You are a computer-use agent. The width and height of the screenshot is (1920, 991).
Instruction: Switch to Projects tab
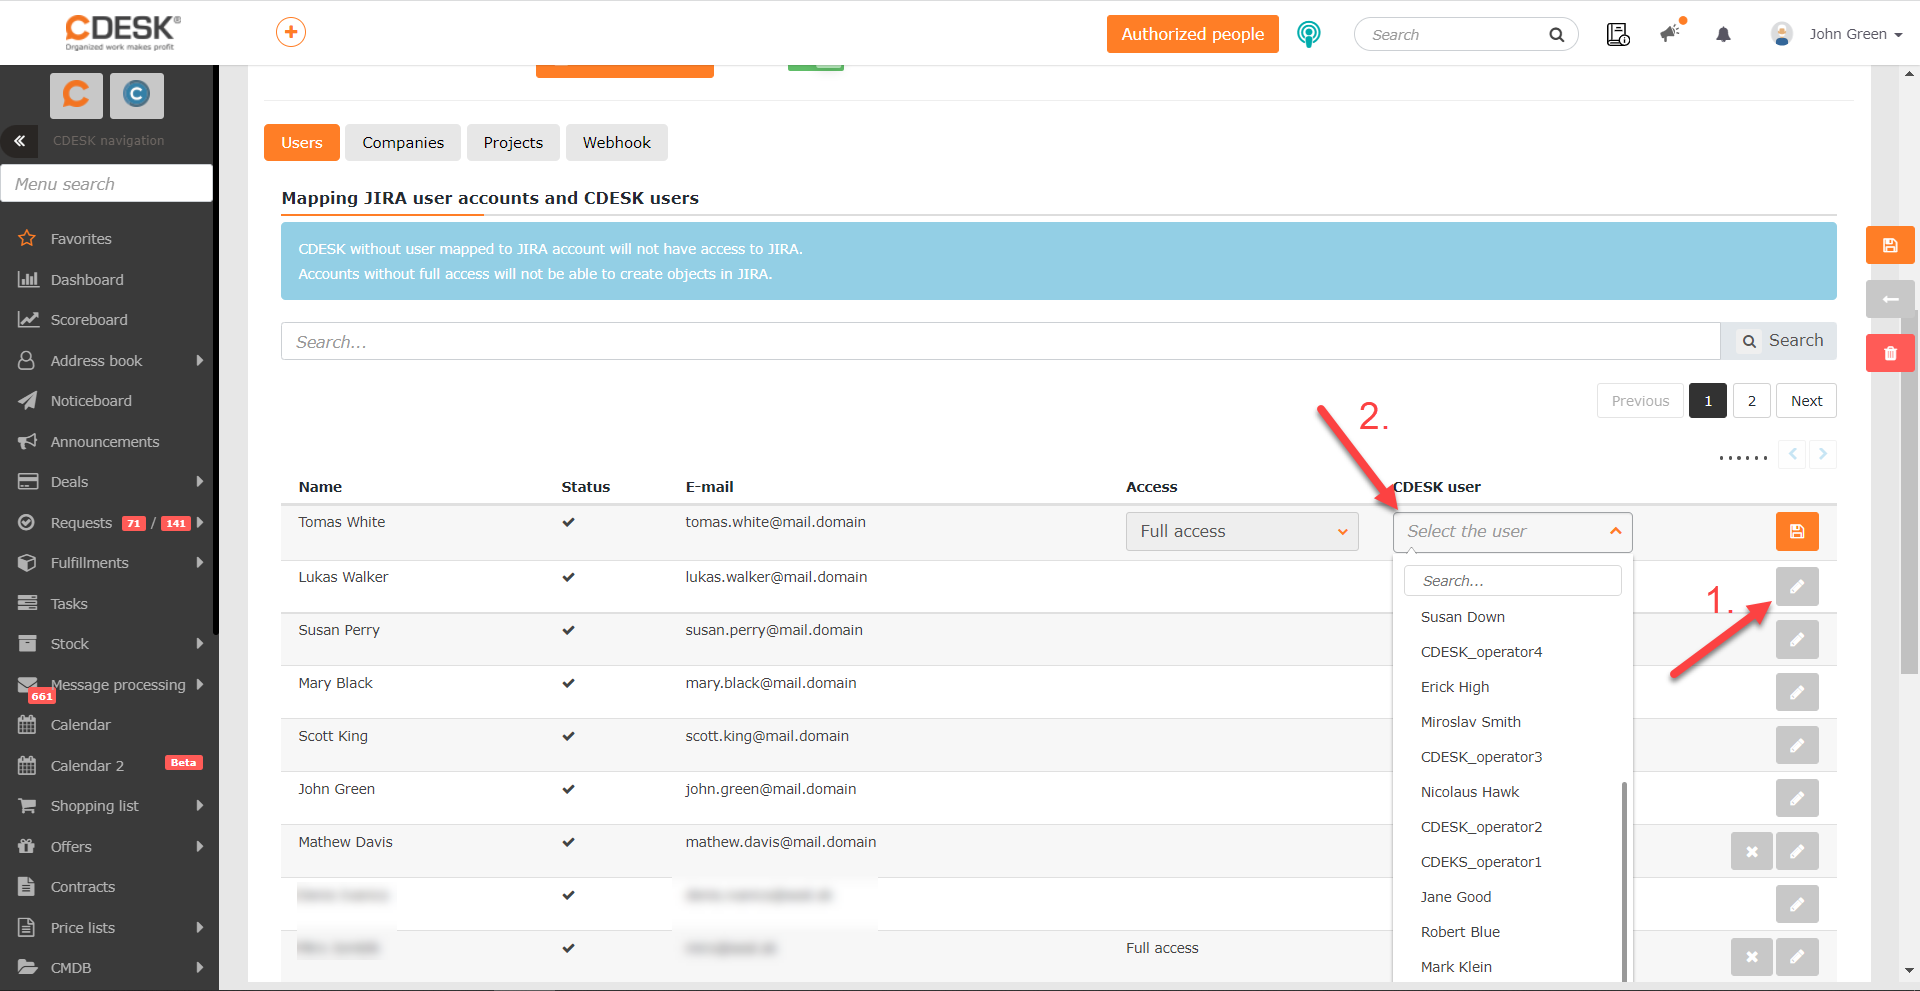513,143
